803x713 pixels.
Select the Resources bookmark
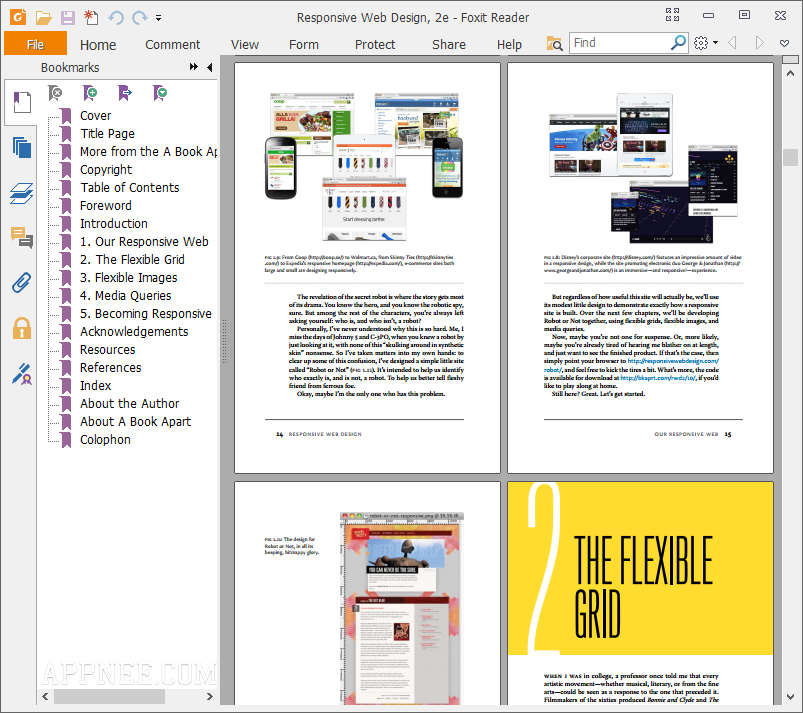point(108,349)
